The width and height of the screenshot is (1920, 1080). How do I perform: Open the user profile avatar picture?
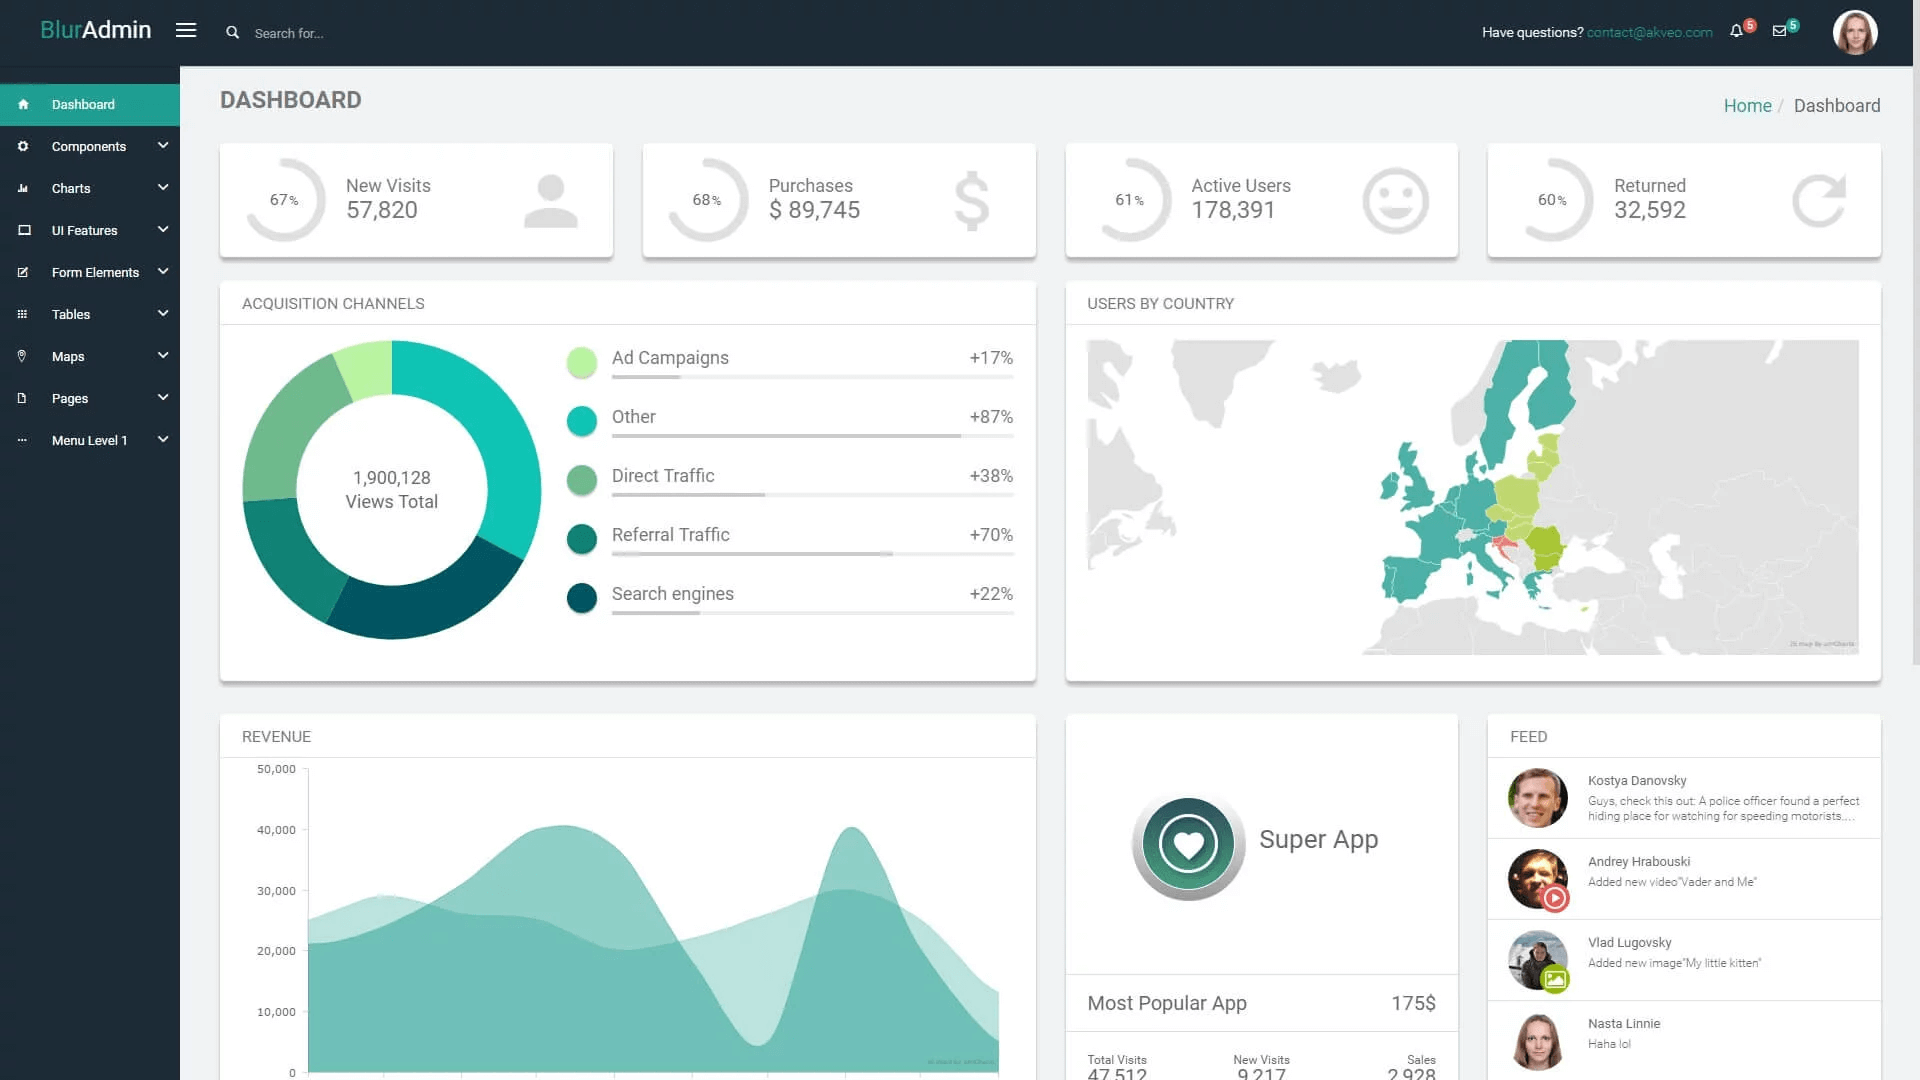(x=1855, y=32)
